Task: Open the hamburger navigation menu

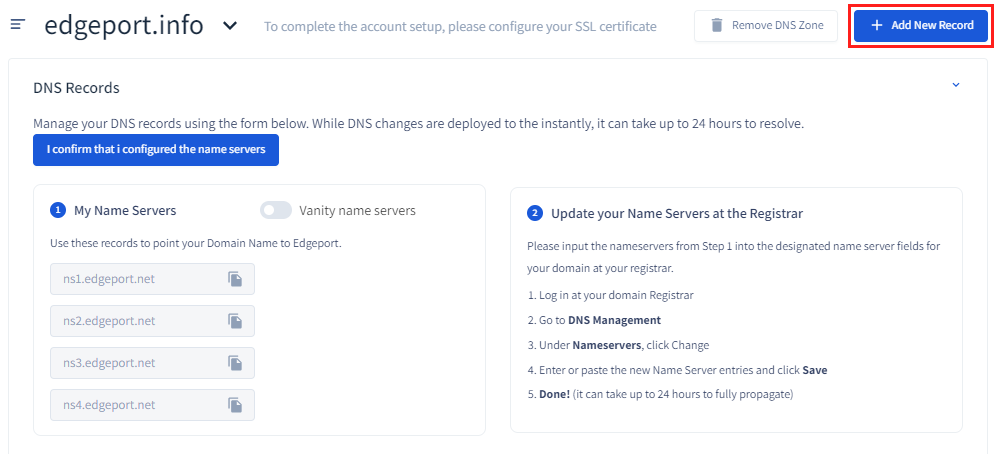Action: point(17,25)
